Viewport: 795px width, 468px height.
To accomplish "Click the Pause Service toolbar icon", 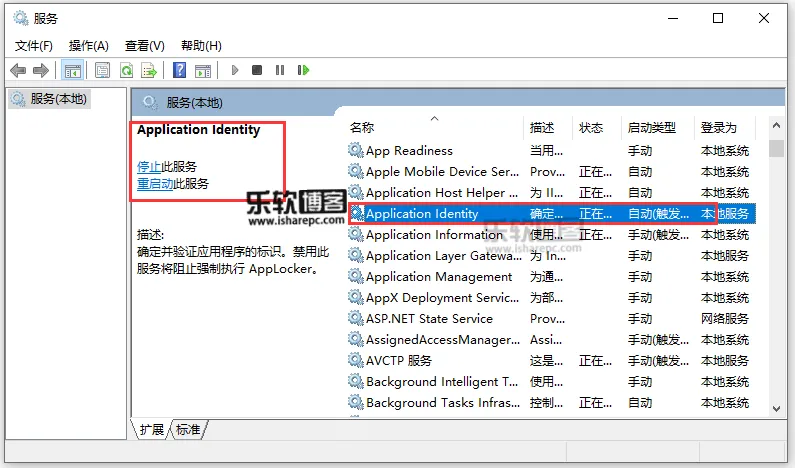I will [280, 70].
